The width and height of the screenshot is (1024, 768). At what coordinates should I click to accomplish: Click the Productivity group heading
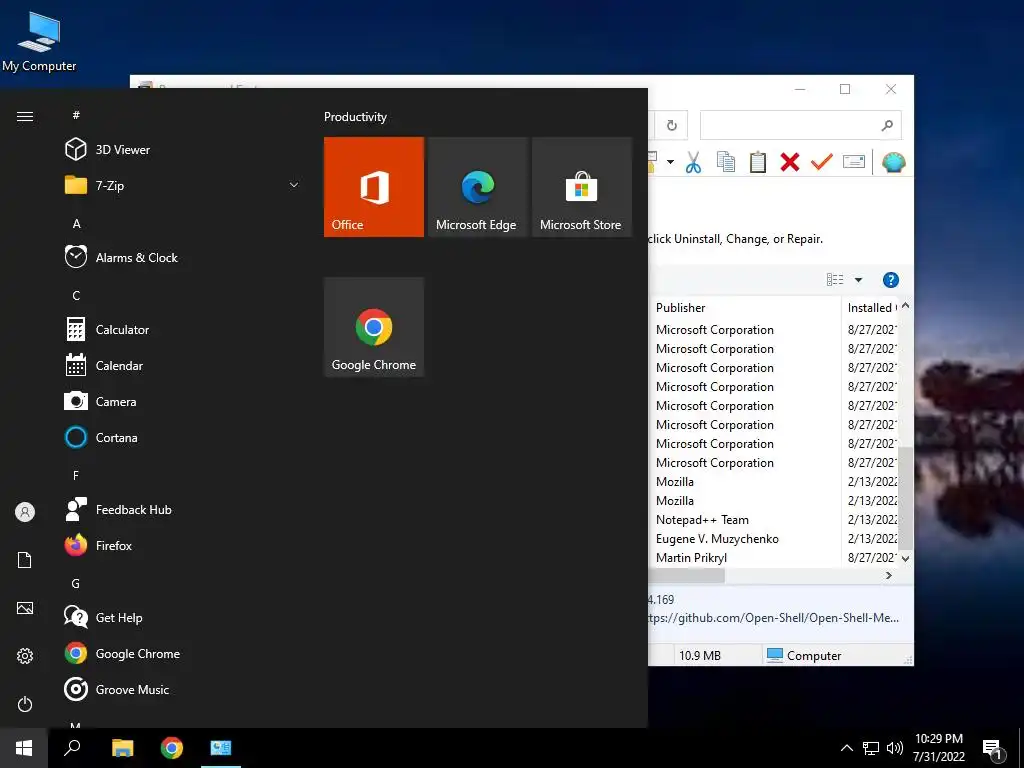(x=355, y=117)
